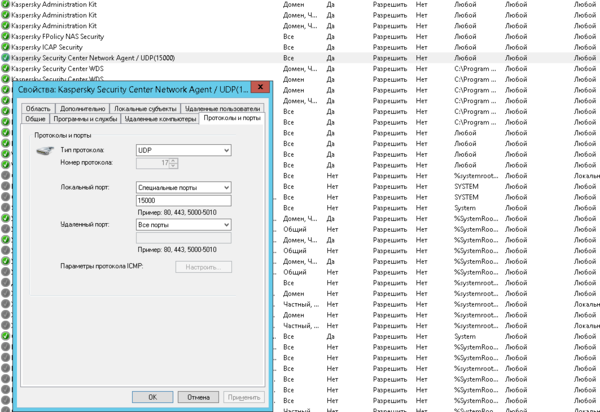The width and height of the screenshot is (600, 412).
Task: Close the Свойства properties dialog
Action: click(260, 87)
